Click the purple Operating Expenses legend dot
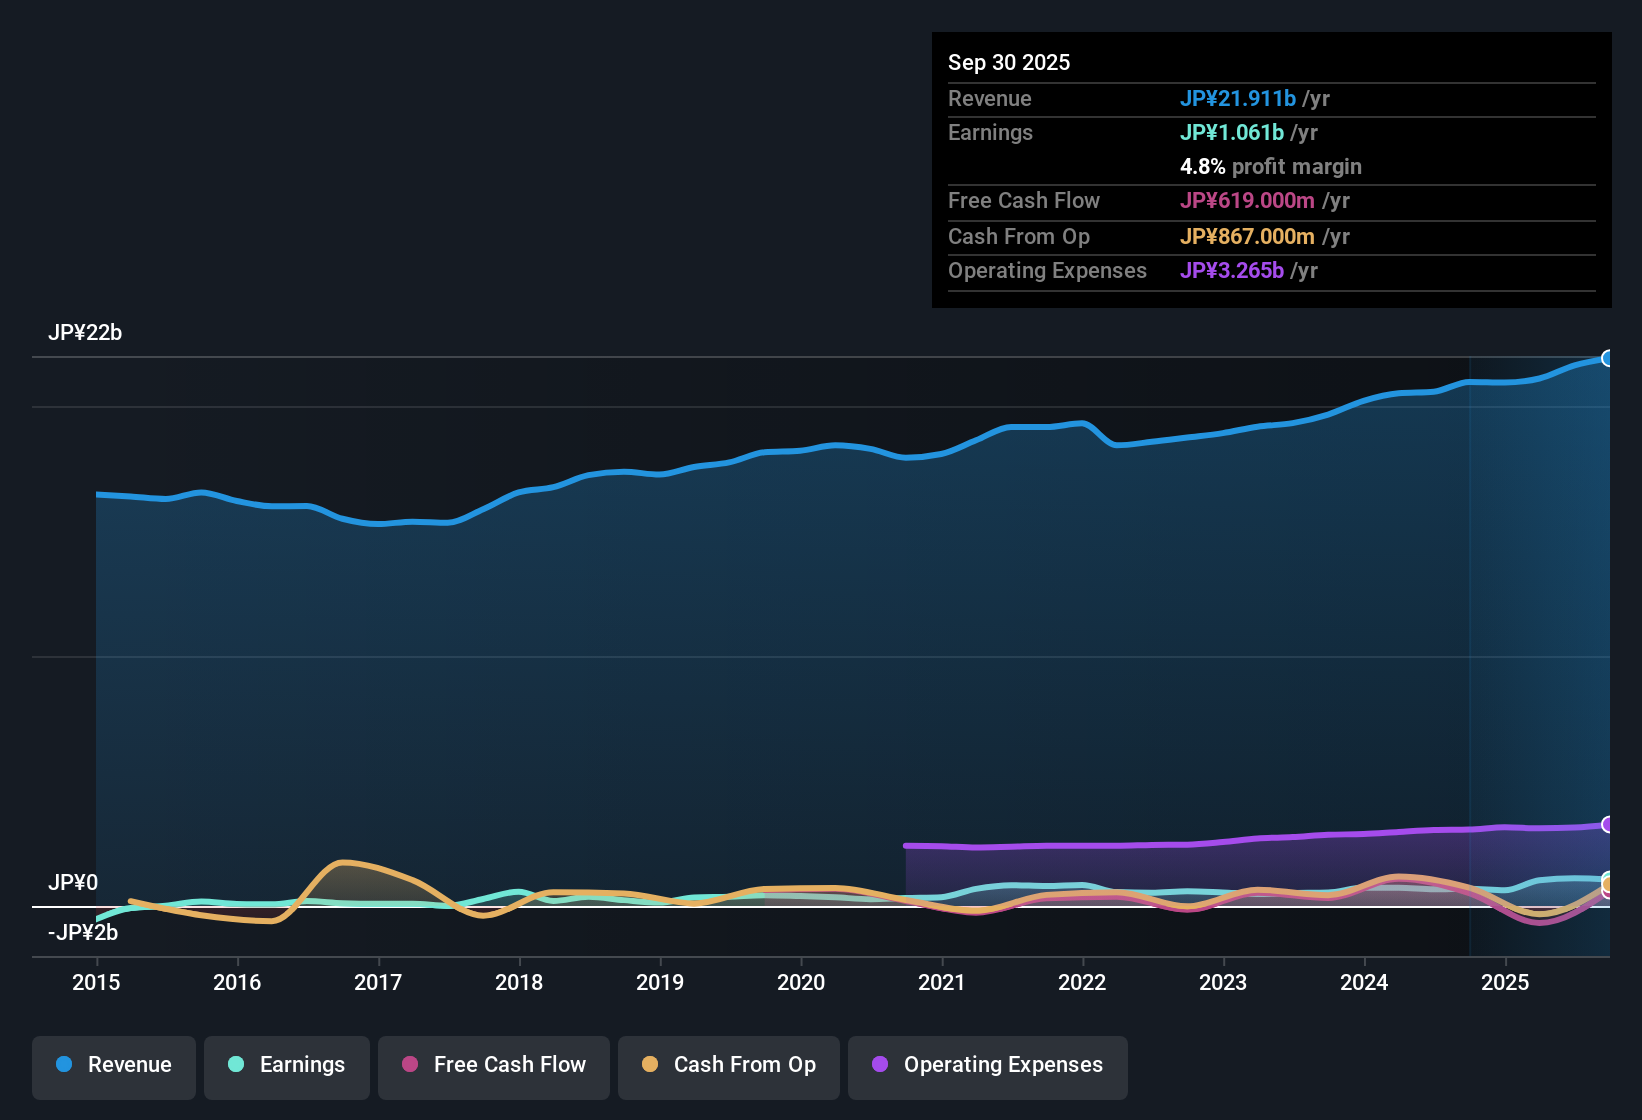 (879, 1066)
